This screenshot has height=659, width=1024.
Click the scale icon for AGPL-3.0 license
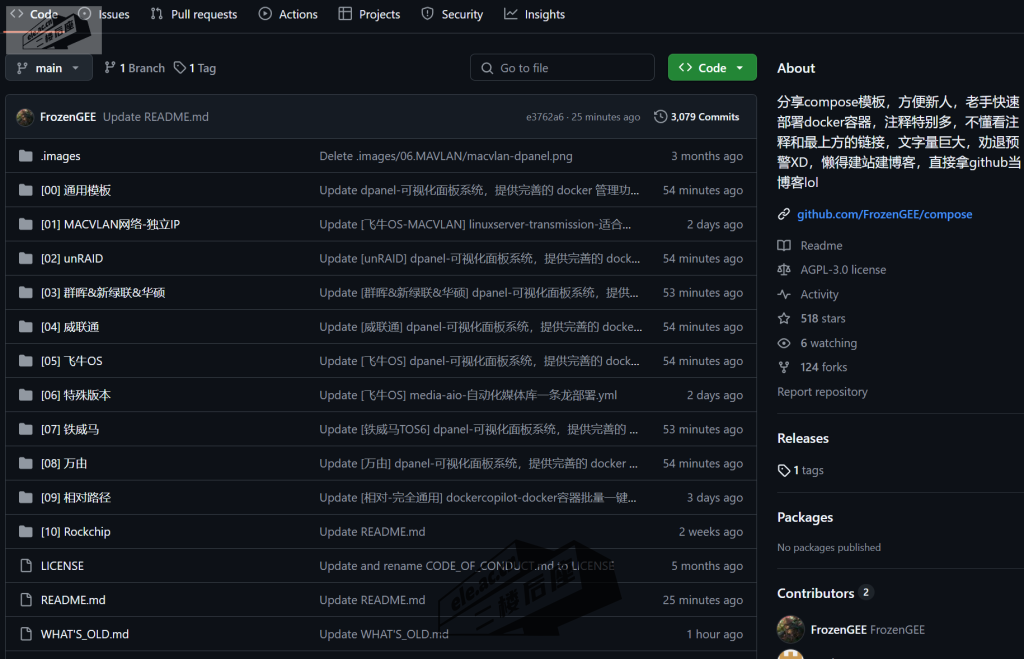784,270
